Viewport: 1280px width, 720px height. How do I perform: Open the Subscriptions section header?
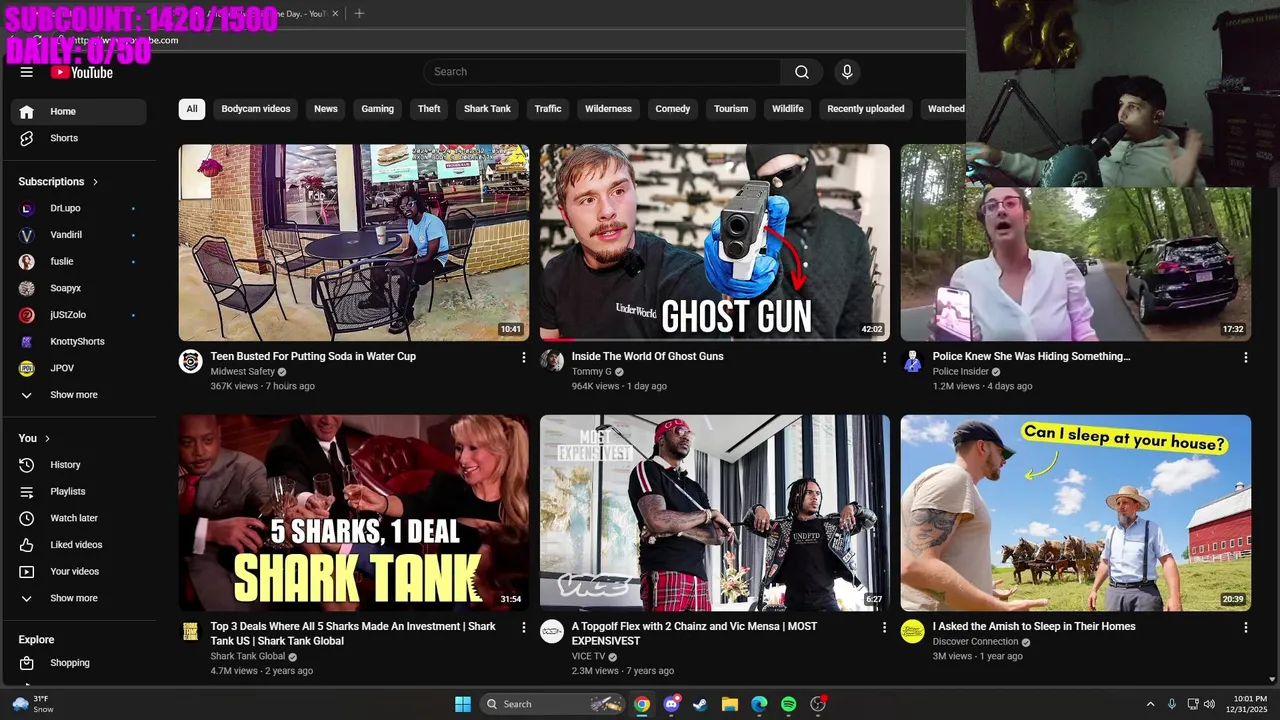coord(59,182)
